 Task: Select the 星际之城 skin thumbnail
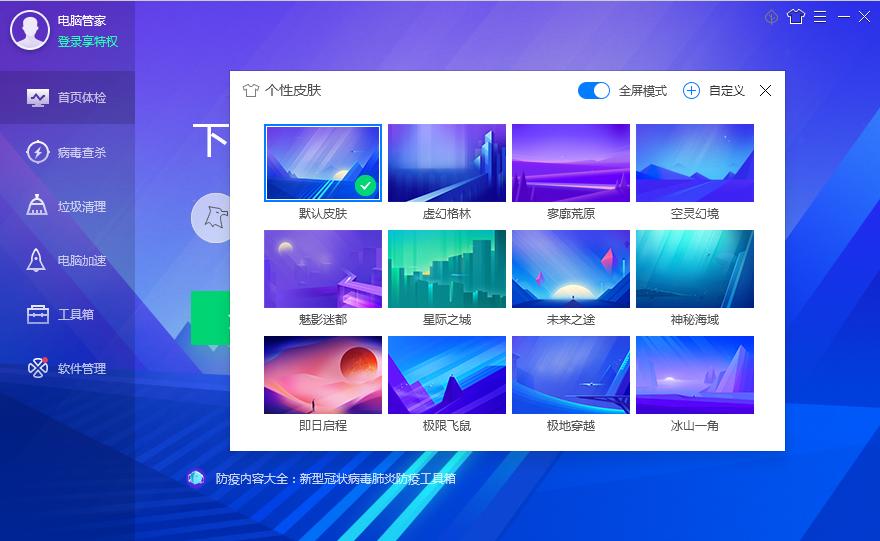447,269
